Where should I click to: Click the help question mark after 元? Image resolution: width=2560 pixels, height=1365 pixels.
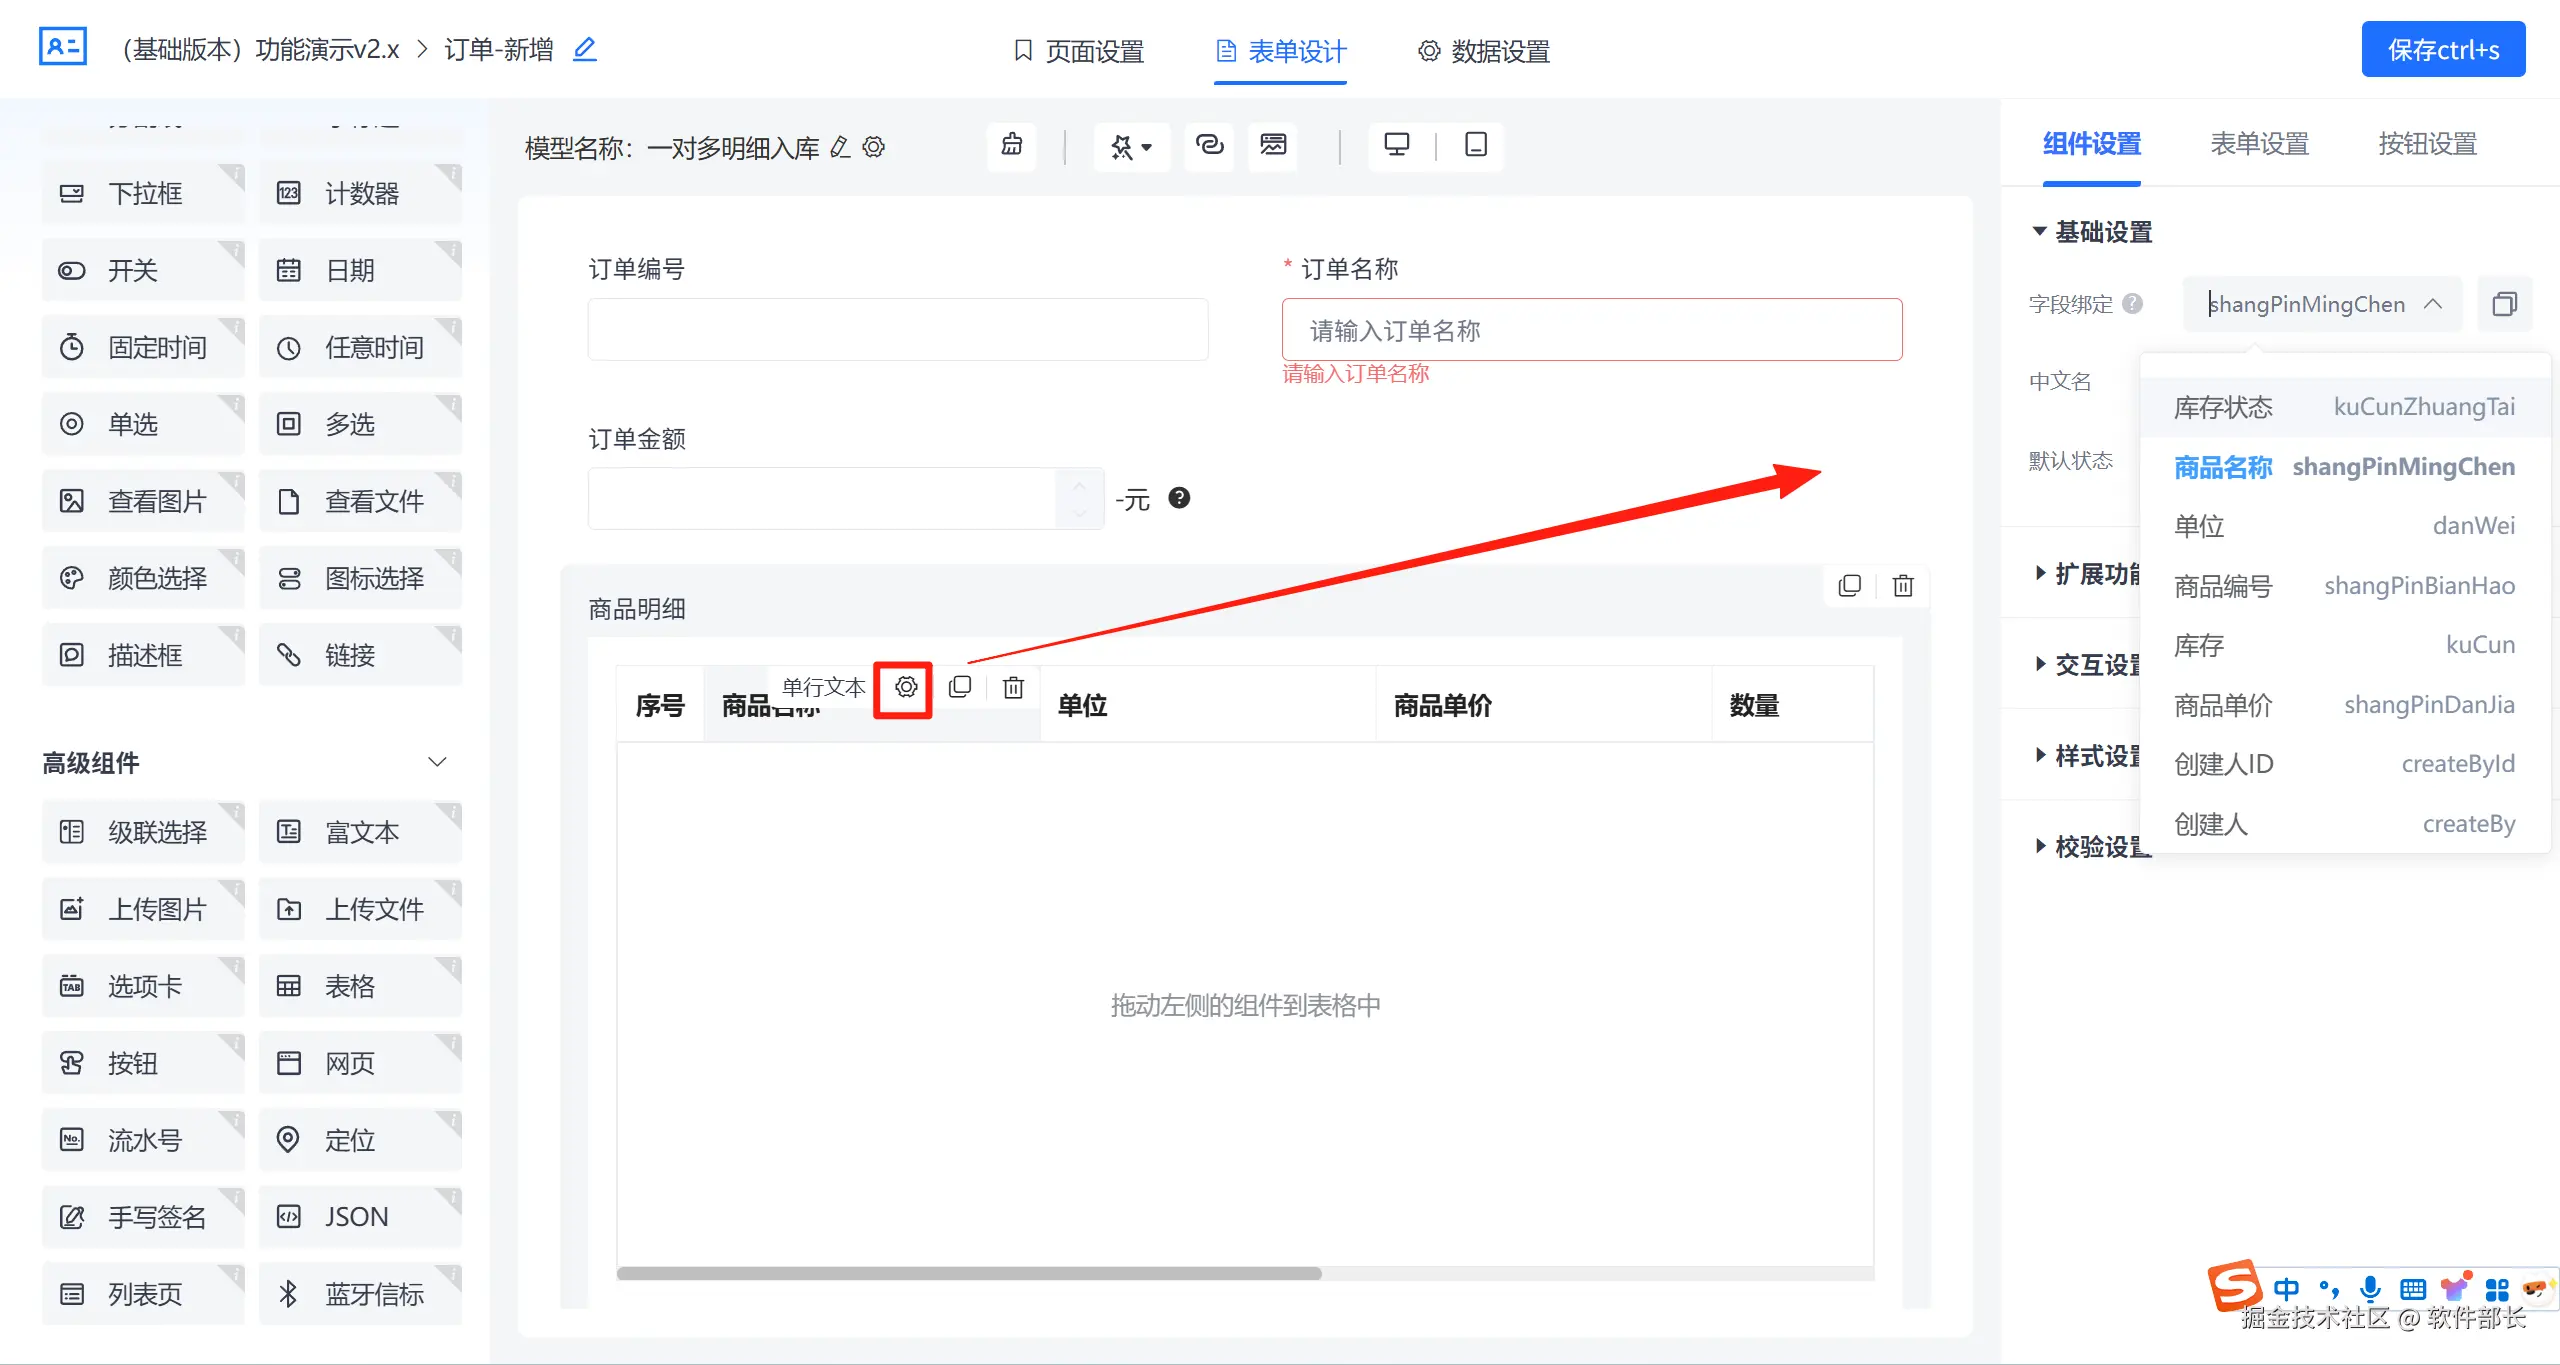[1179, 498]
